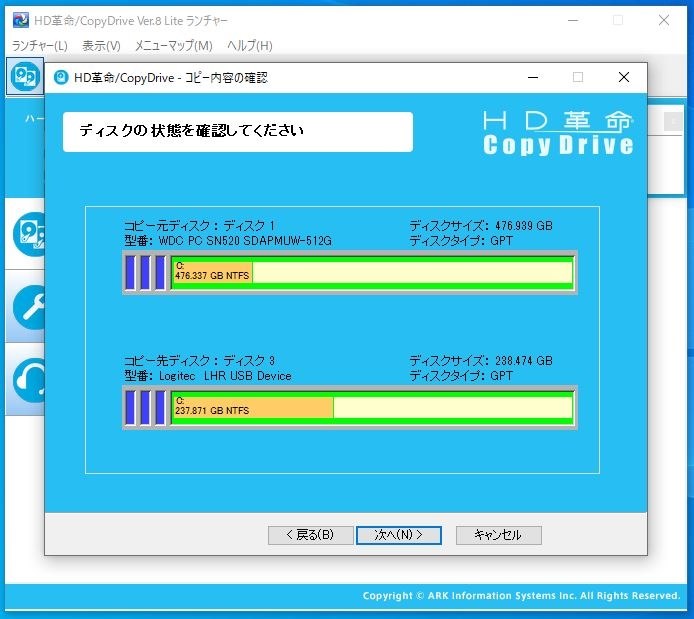Open the 表示(V) menu
The height and width of the screenshot is (619, 694).
click(x=101, y=46)
